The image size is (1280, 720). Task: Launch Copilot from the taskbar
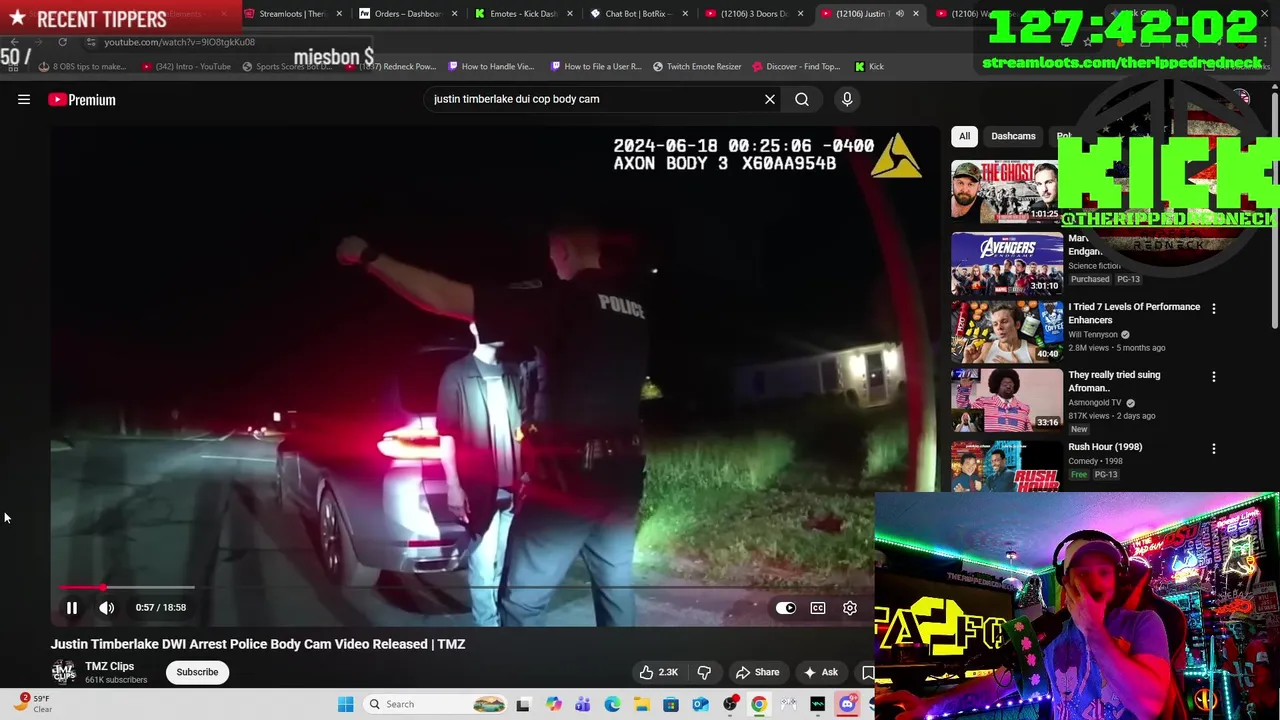point(553,704)
